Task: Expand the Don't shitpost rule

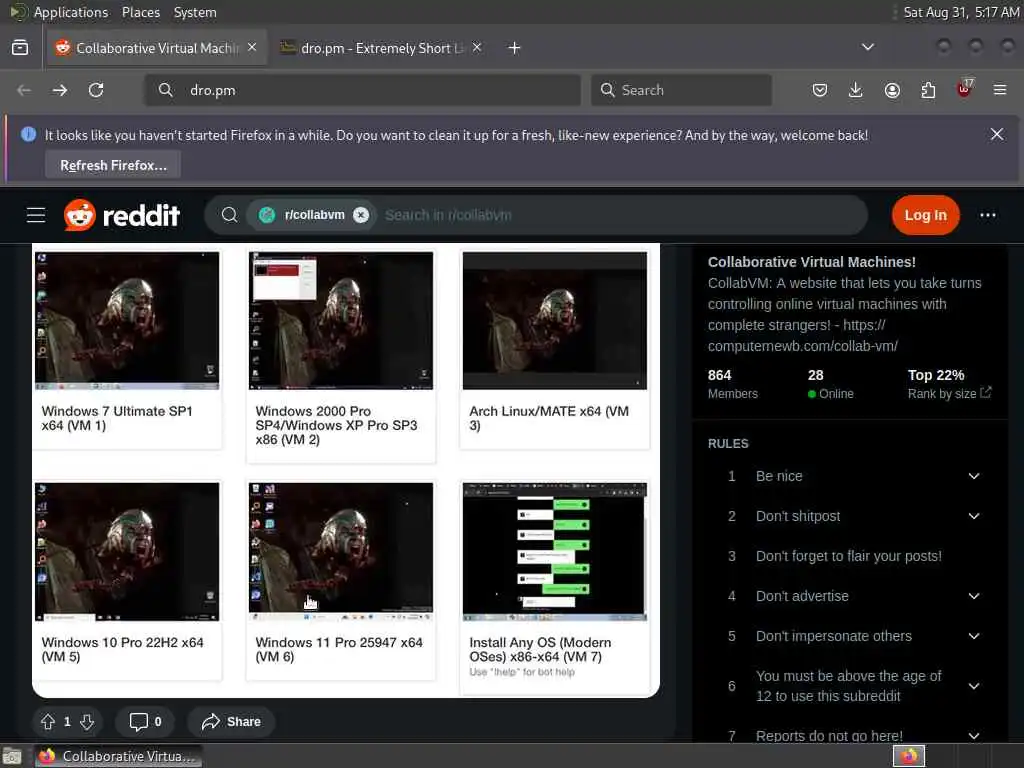Action: point(974,516)
